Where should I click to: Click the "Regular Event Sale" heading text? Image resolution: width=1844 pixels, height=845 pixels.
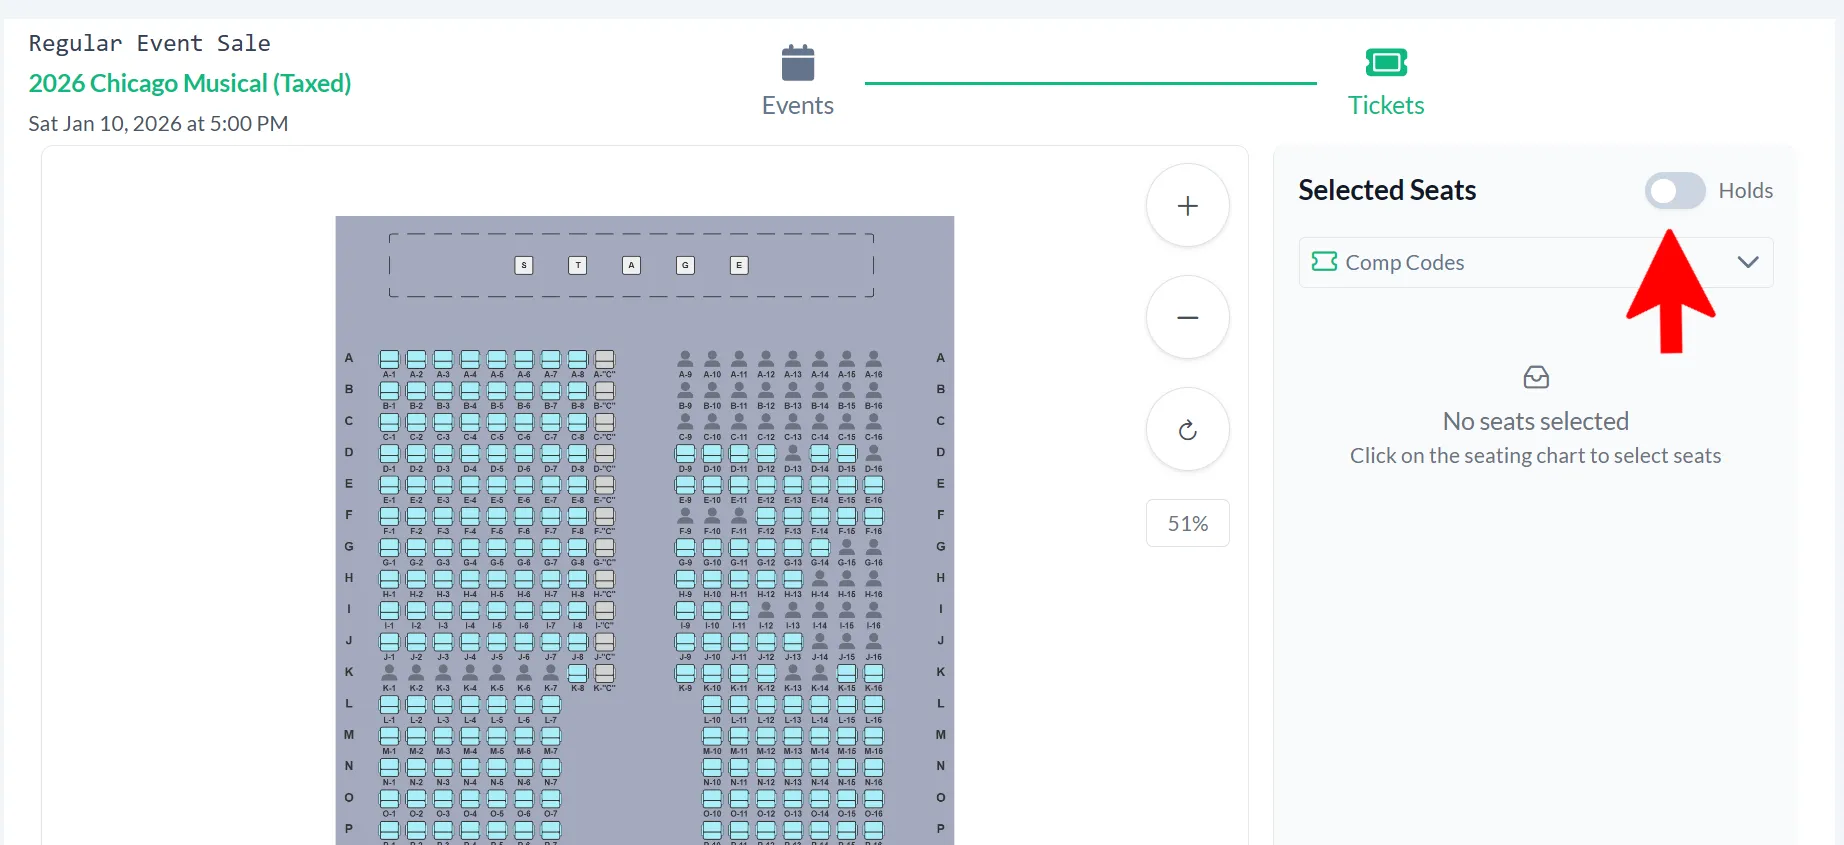[150, 43]
